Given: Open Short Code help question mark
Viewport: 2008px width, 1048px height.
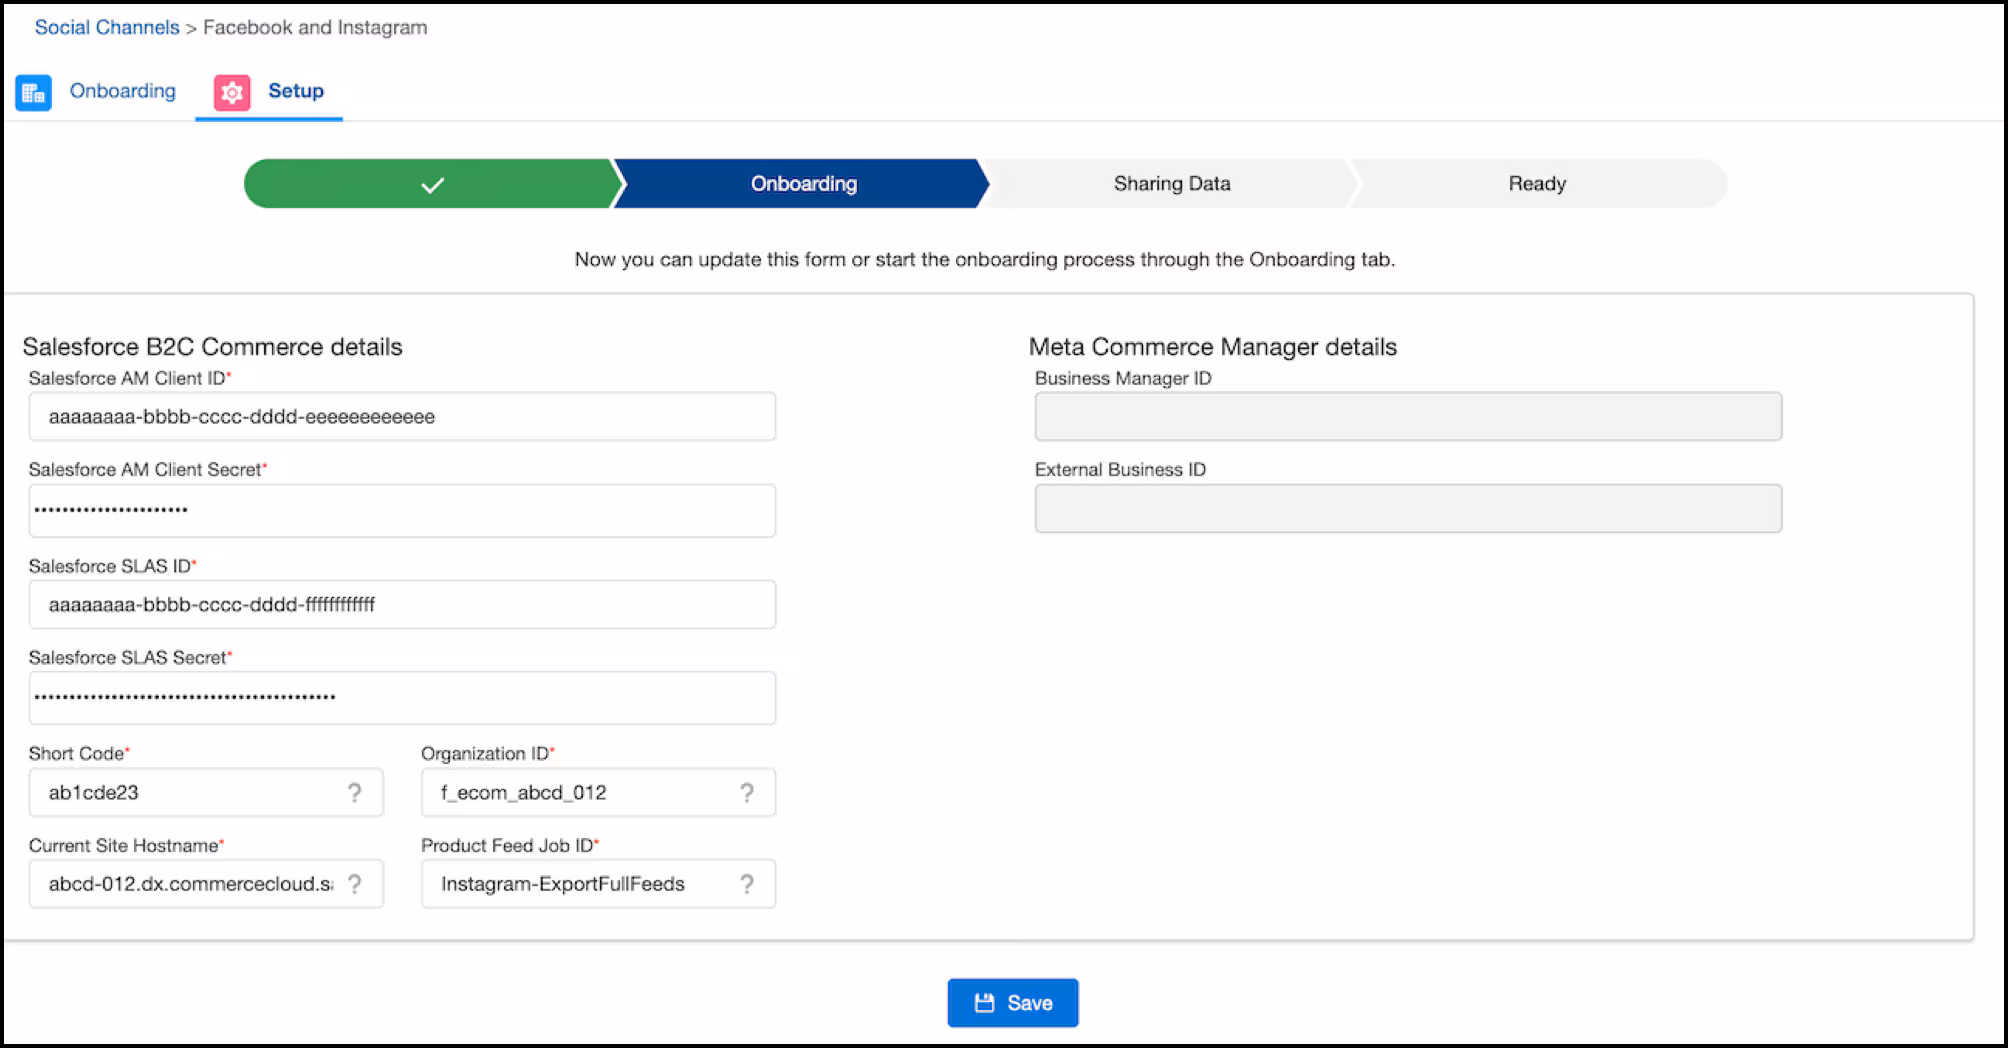Looking at the screenshot, I should pyautogui.click(x=354, y=793).
